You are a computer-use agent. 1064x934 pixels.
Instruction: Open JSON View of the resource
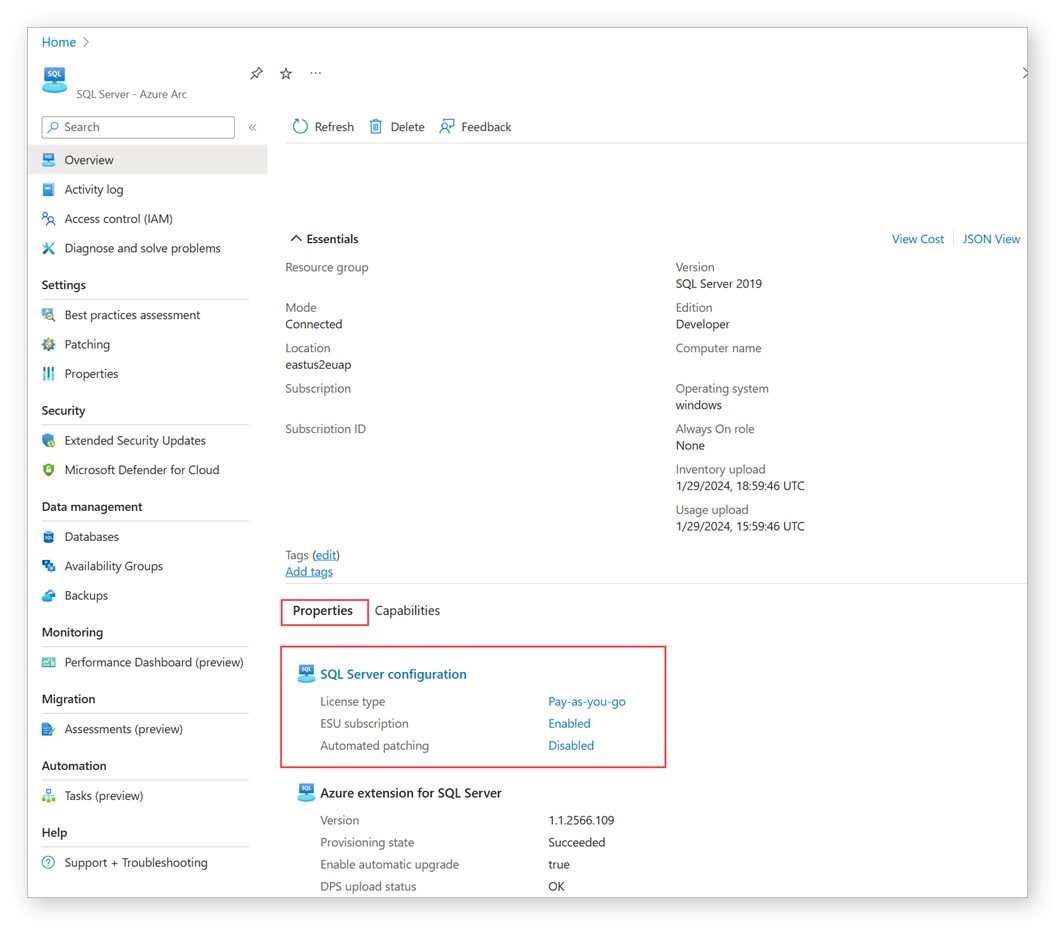coord(991,238)
